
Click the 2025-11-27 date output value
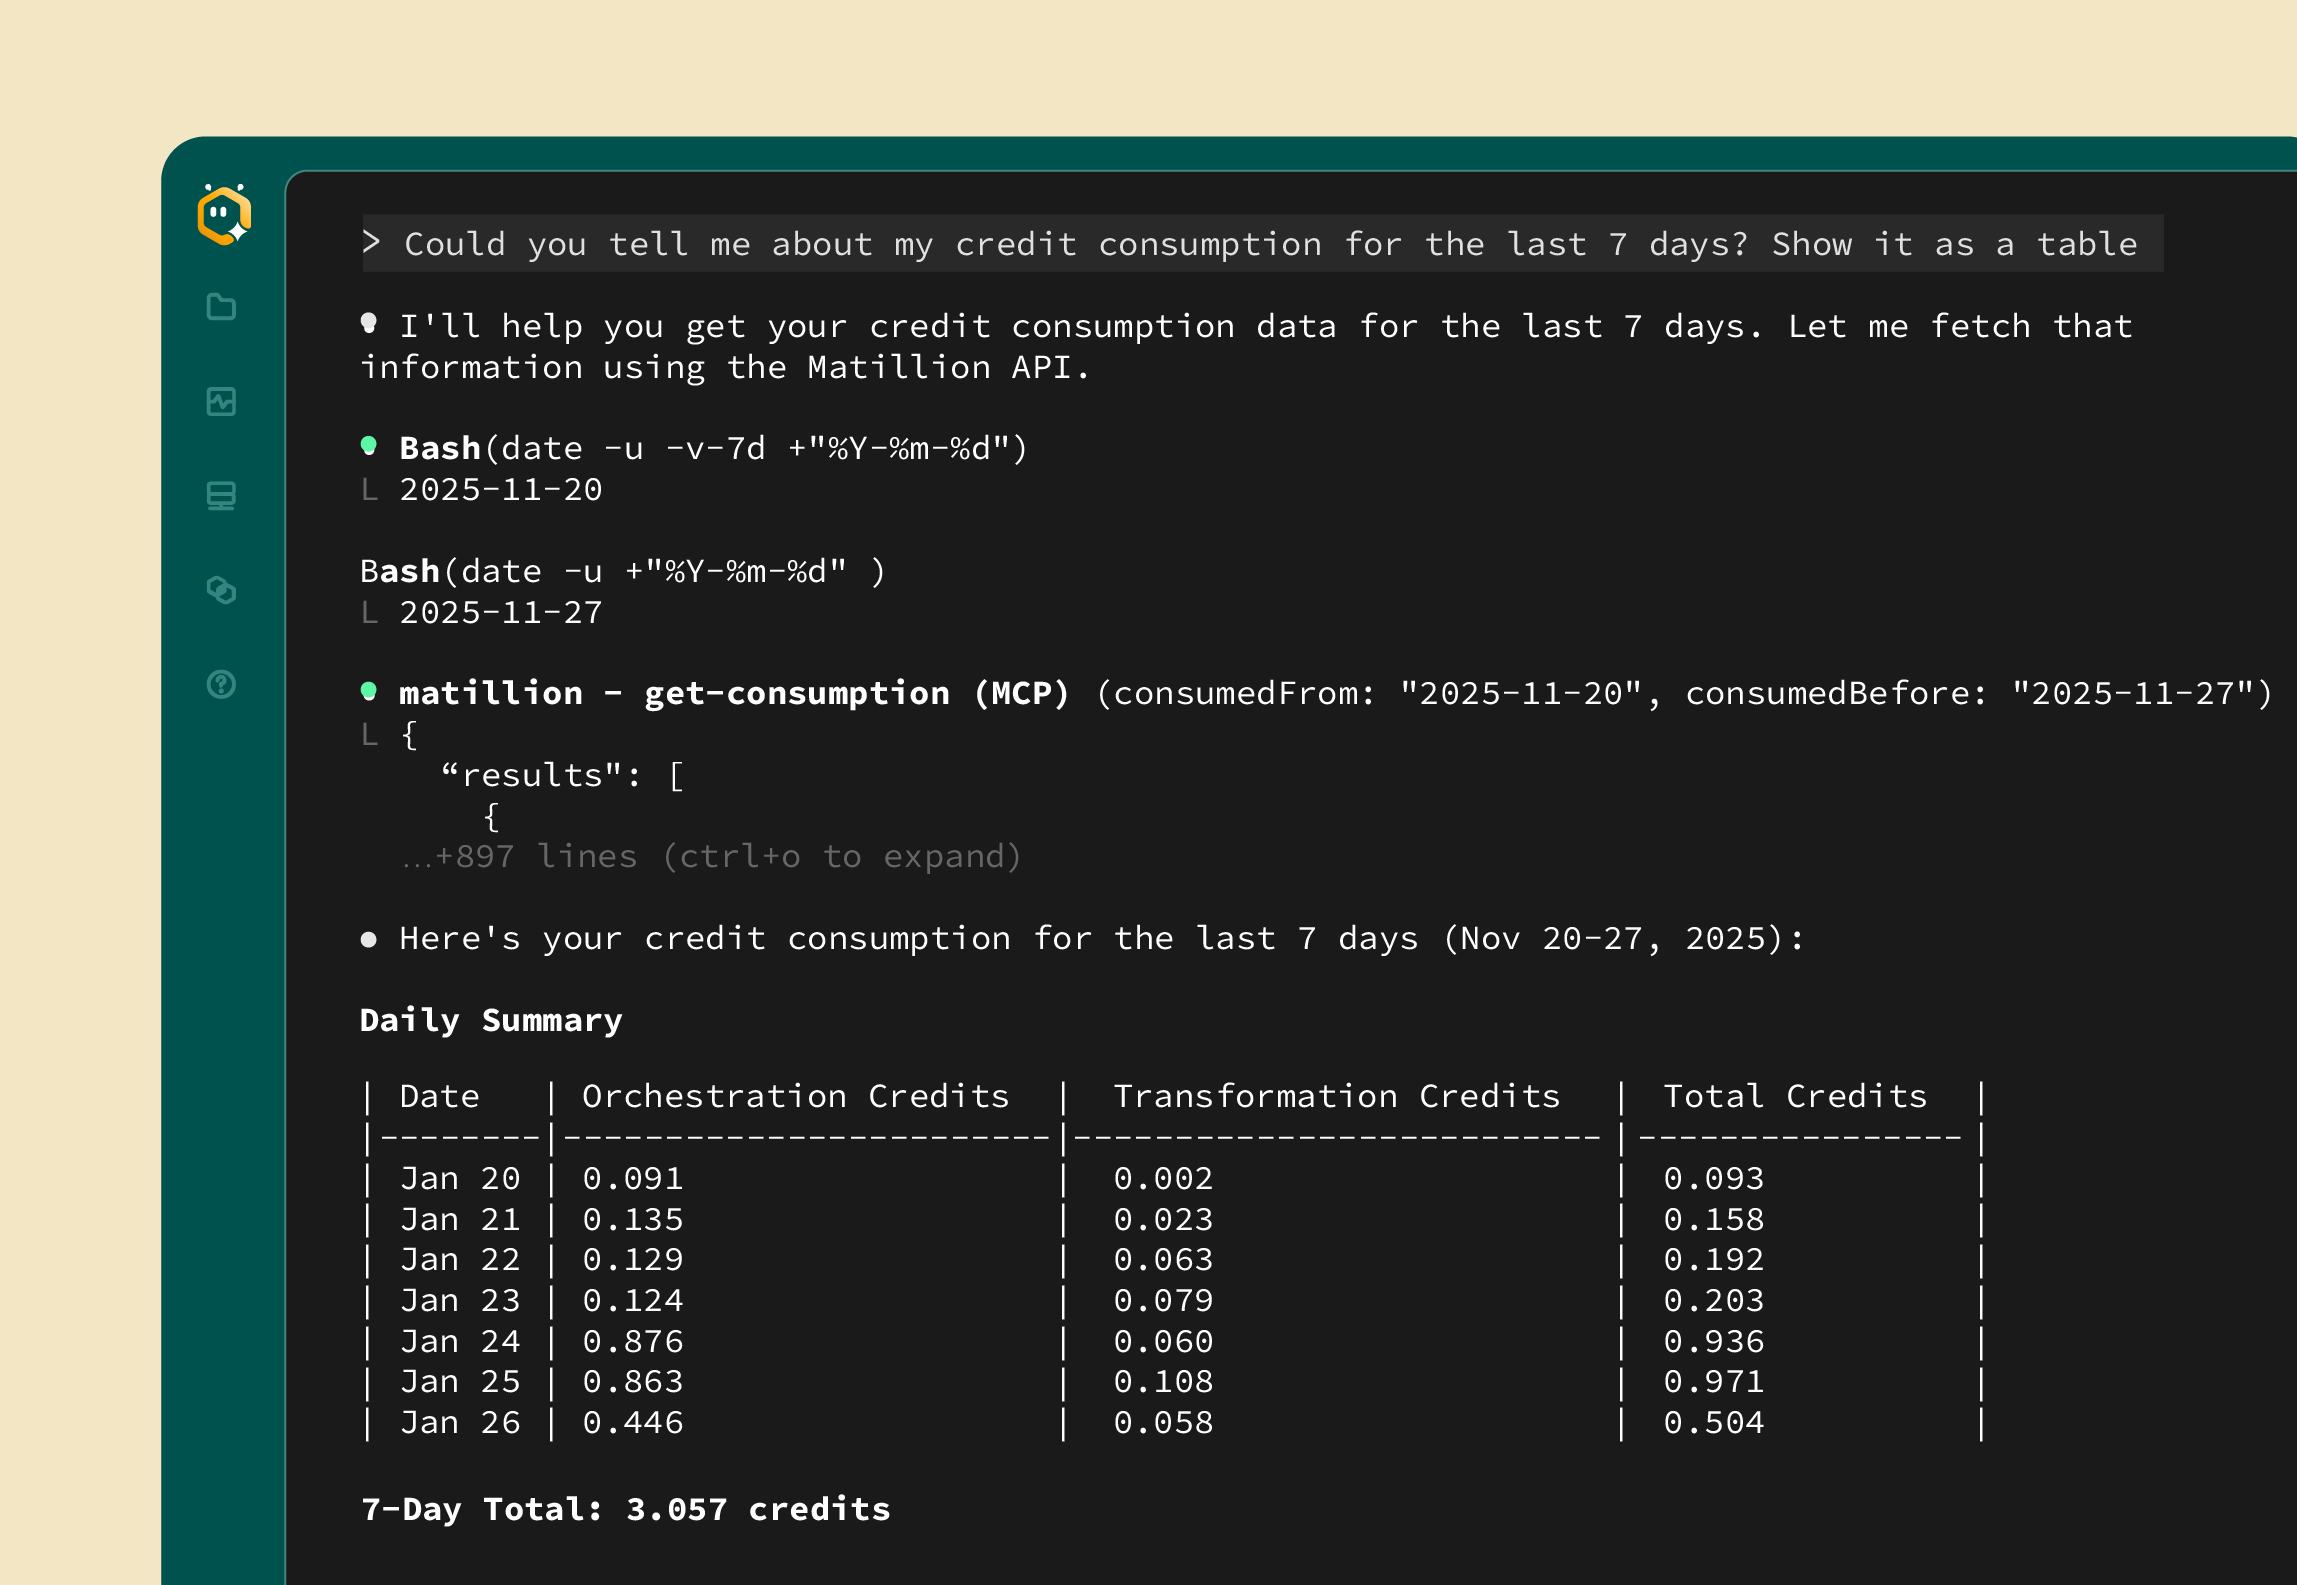tap(500, 611)
